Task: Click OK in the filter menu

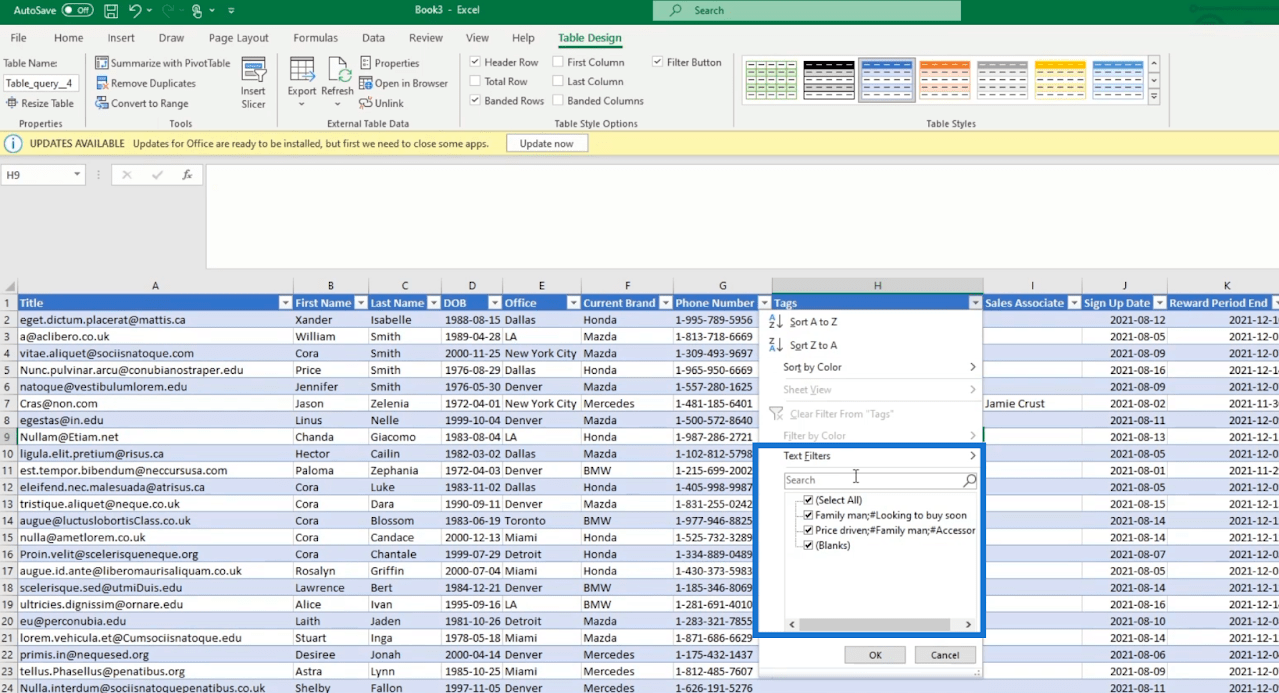Action: pos(875,655)
